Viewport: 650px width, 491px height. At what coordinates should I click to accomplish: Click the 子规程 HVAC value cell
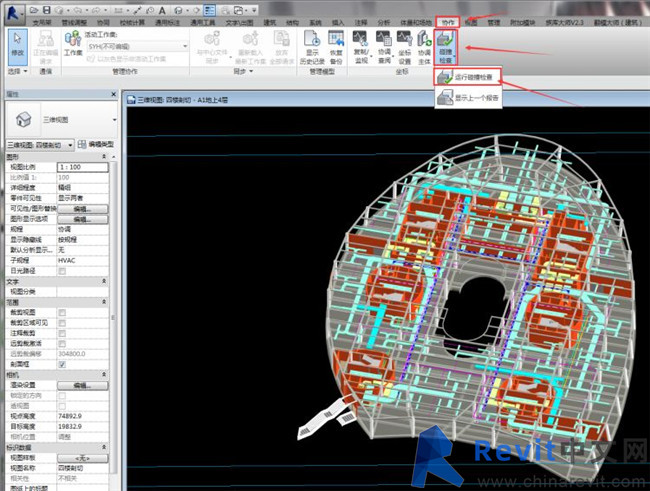82,260
